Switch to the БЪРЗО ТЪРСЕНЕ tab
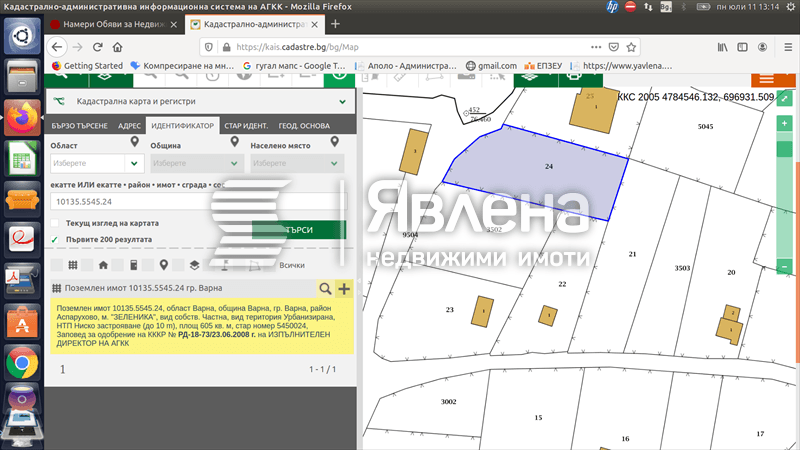Image resolution: width=800 pixels, height=450 pixels. [x=79, y=126]
